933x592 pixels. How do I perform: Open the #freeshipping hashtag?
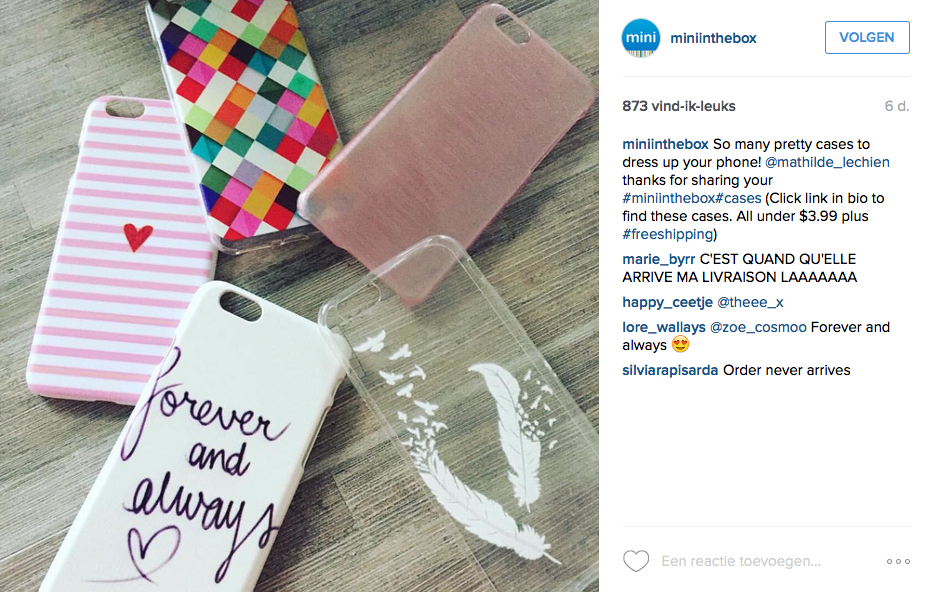pos(668,234)
